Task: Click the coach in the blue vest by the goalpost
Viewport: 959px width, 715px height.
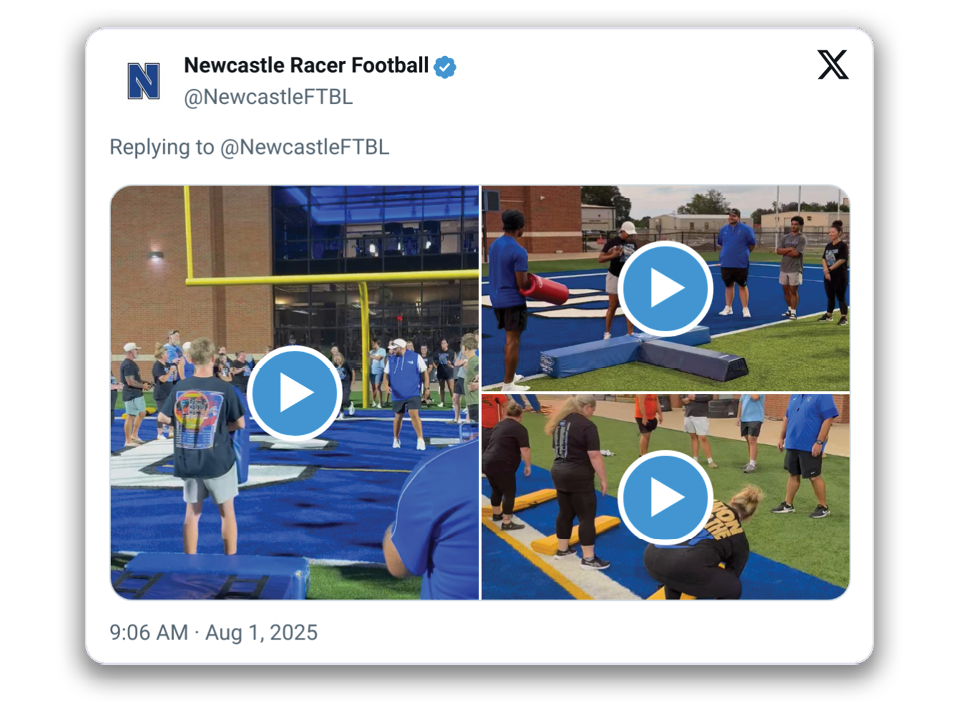Action: (405, 393)
